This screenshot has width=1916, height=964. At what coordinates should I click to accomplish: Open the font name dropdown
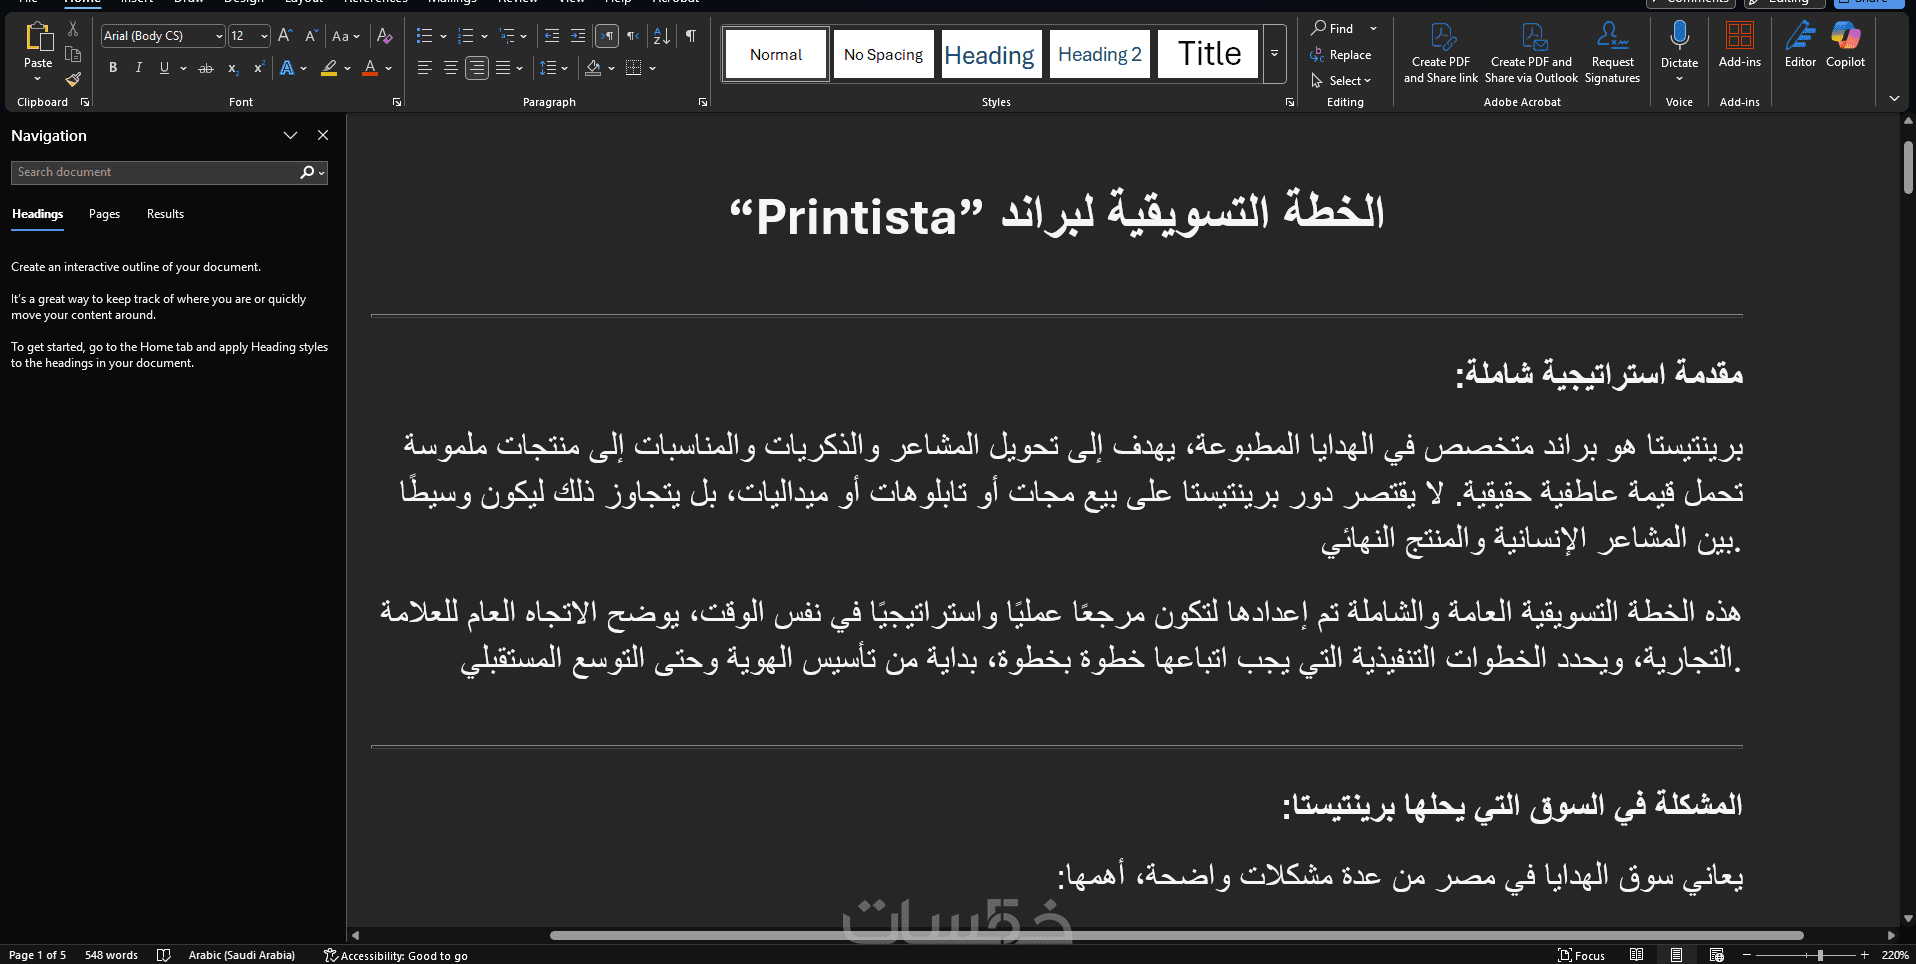pyautogui.click(x=219, y=36)
